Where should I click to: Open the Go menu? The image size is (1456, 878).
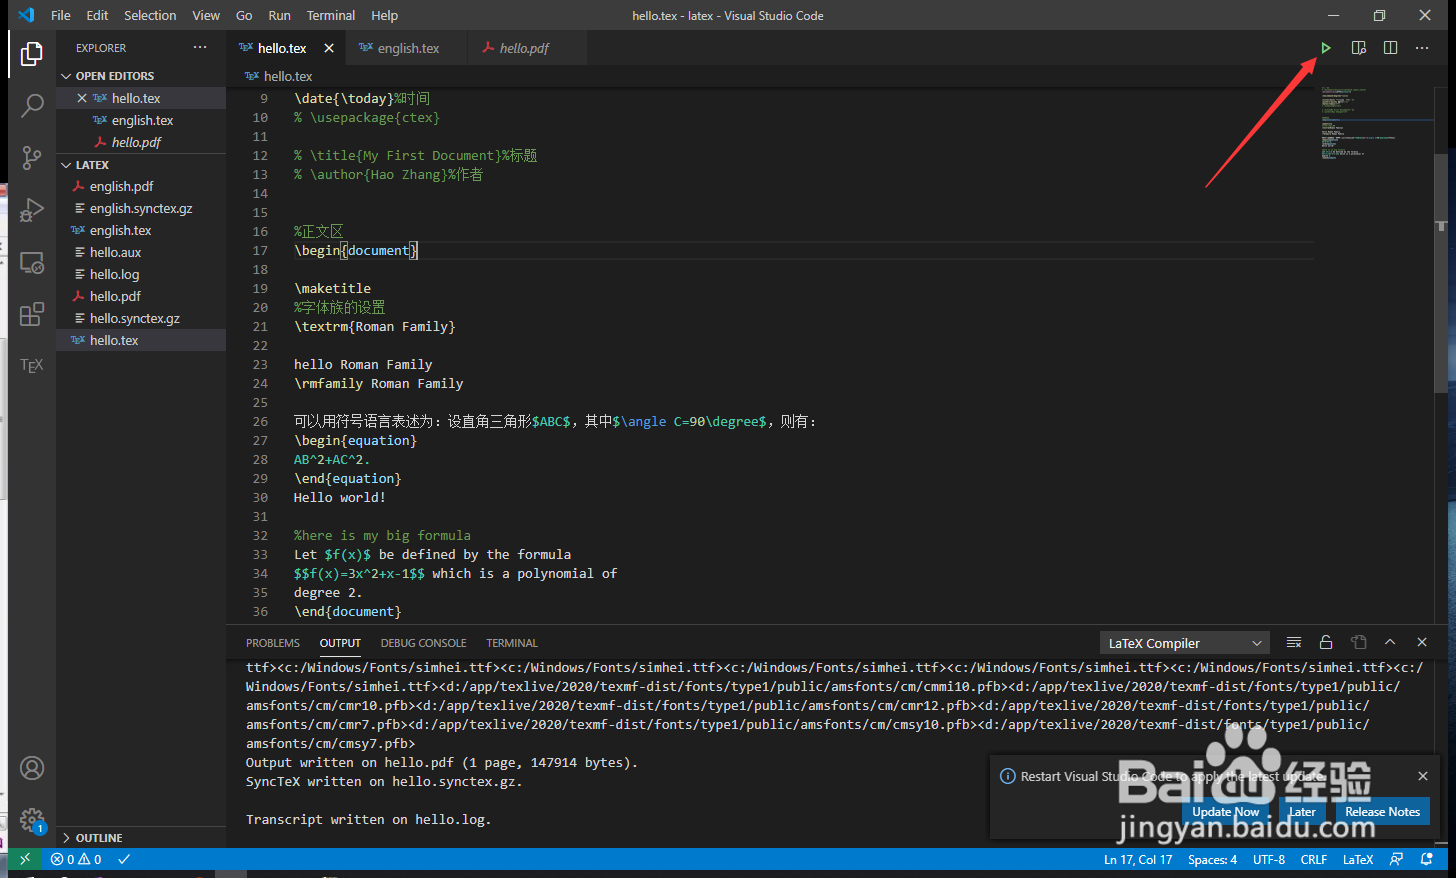click(x=244, y=15)
